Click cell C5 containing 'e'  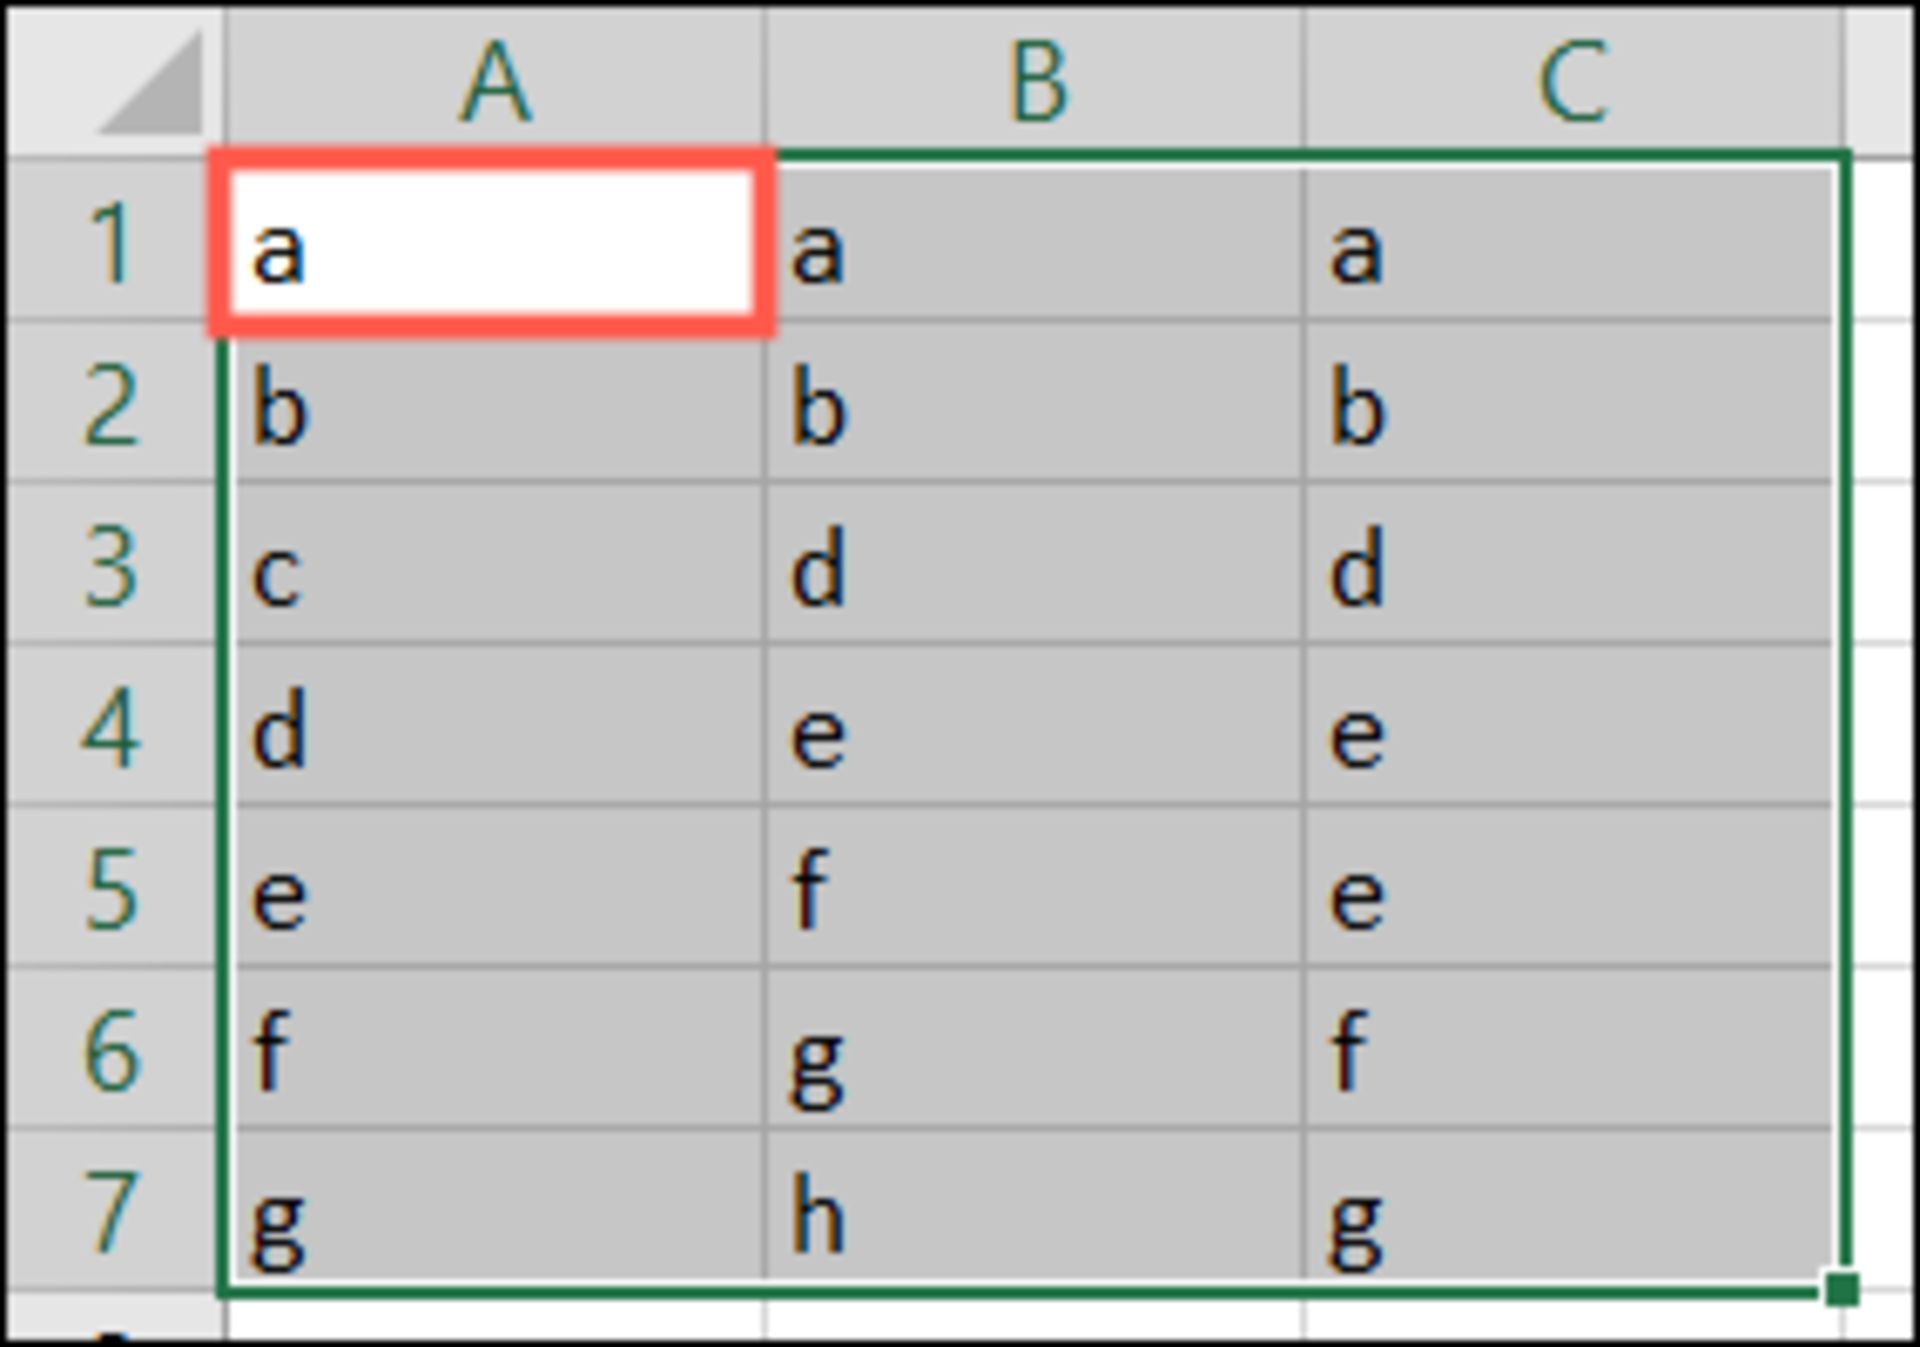click(1570, 886)
